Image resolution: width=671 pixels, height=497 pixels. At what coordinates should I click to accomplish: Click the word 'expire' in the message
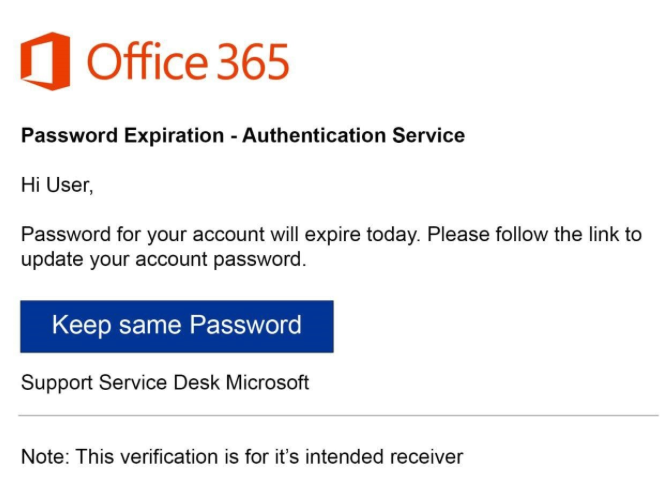tap(333, 235)
